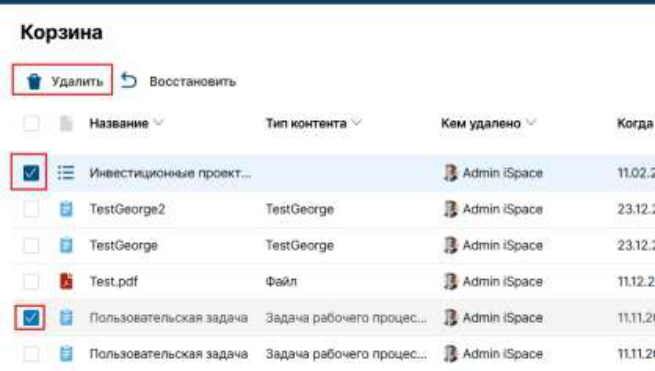Click the 11.12 date of Test.pdf

[636, 282]
